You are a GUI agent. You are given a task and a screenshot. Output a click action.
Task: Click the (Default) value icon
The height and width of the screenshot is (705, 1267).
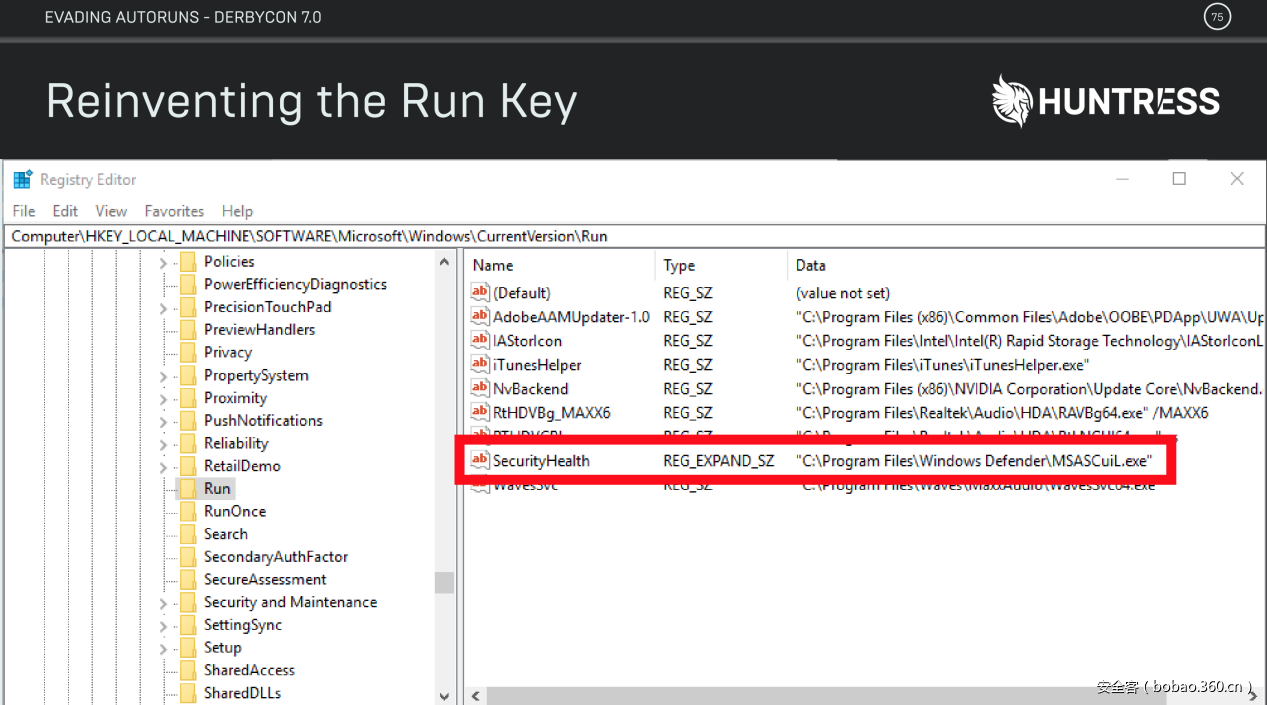[480, 293]
